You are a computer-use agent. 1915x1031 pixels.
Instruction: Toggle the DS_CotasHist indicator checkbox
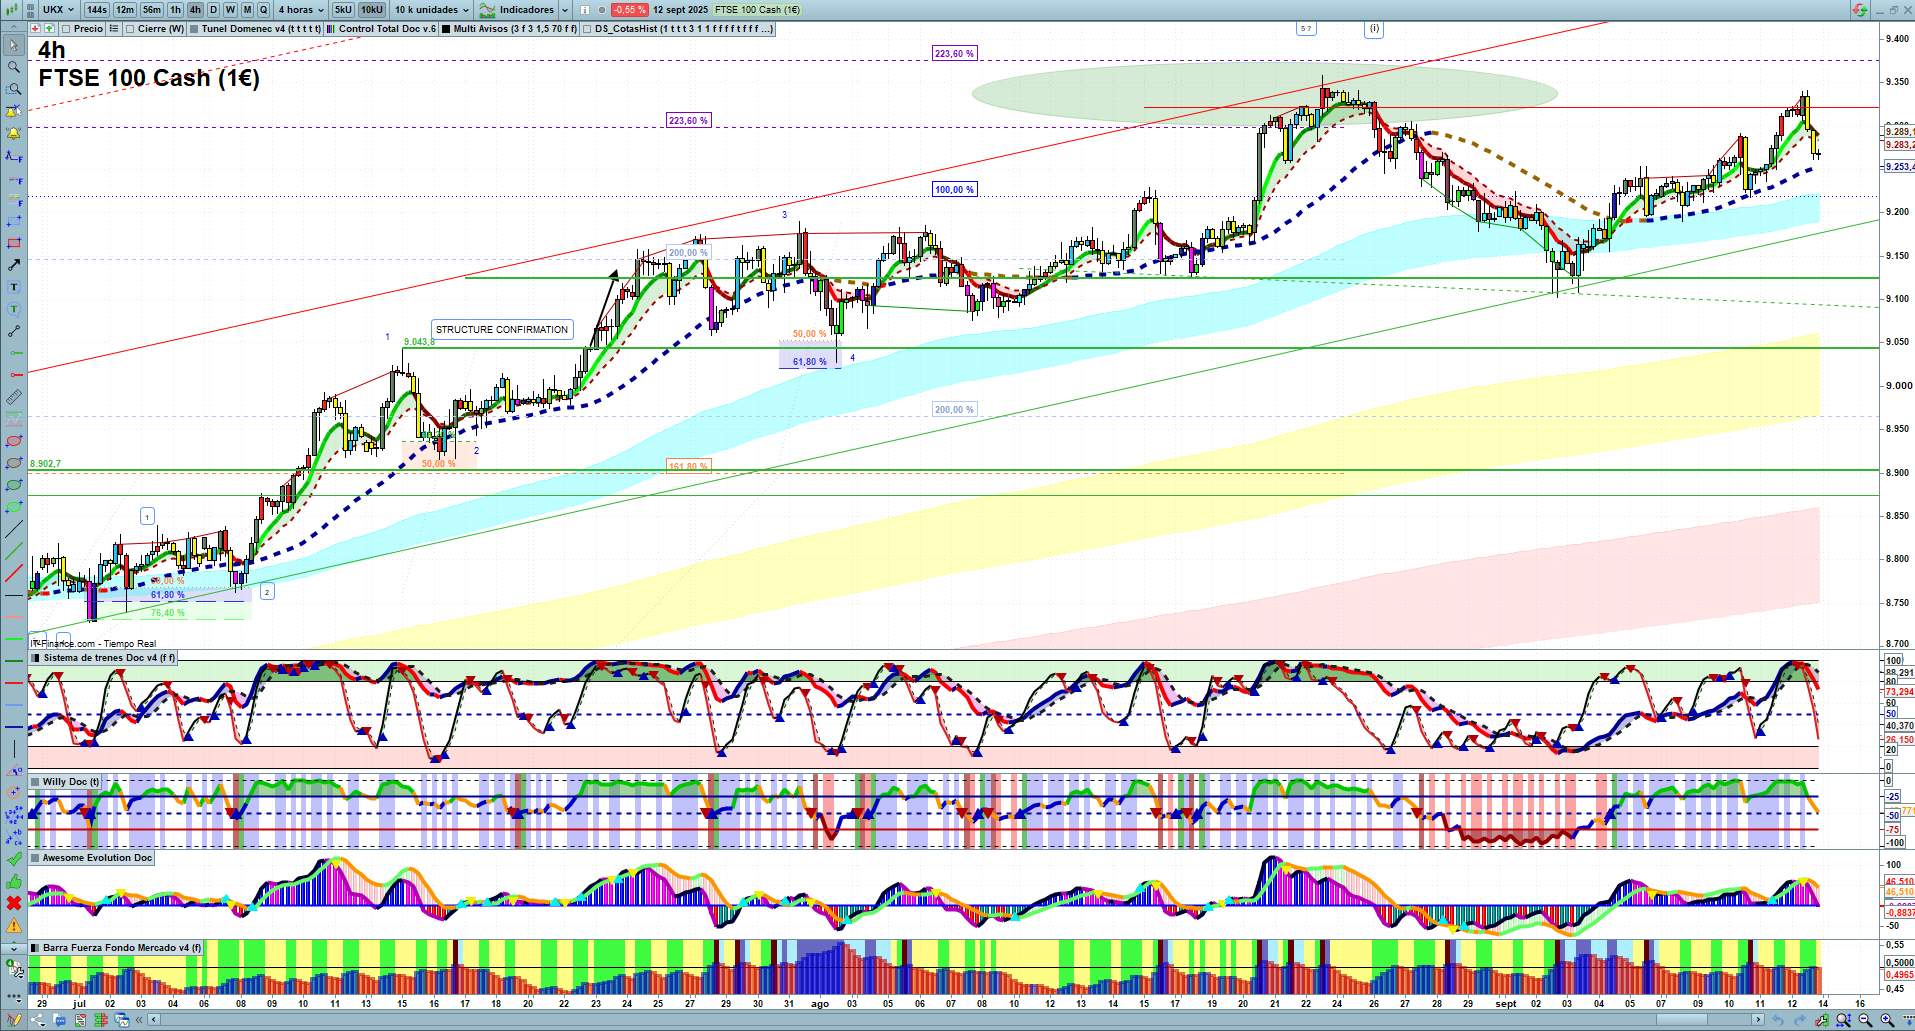click(x=587, y=29)
